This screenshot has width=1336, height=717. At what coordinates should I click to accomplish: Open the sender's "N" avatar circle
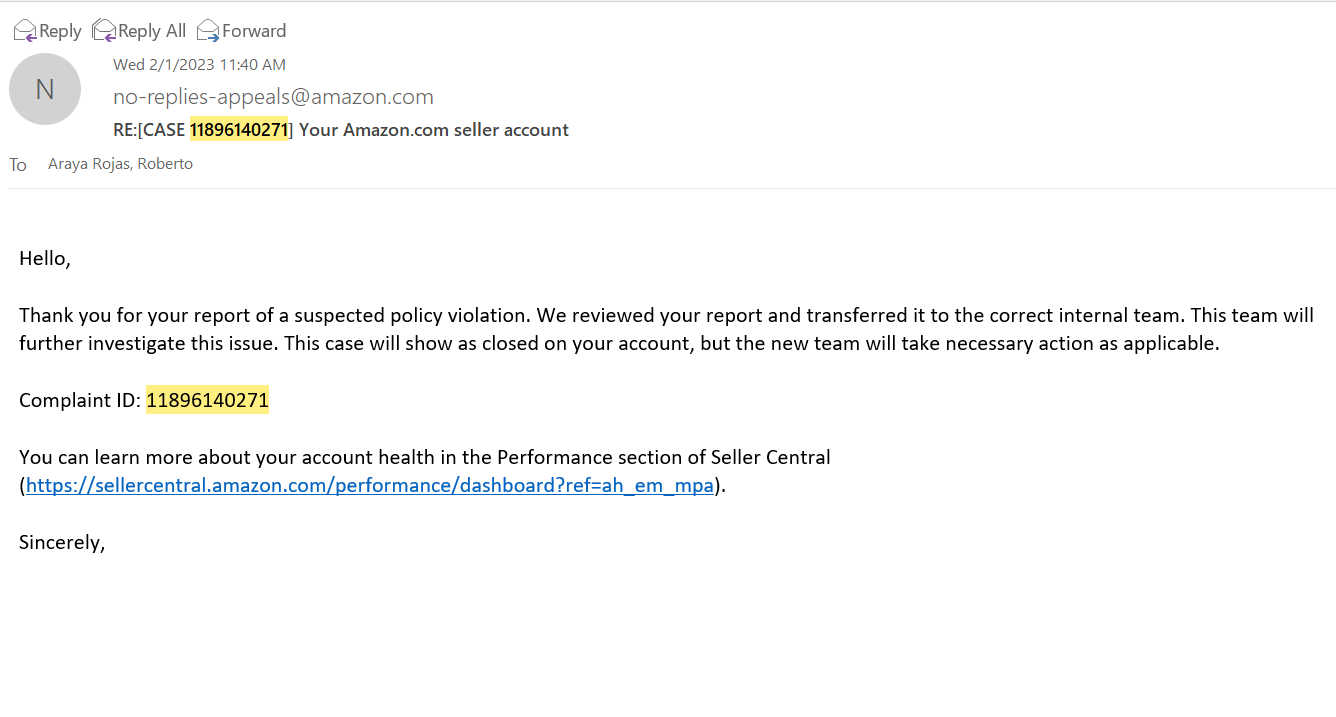click(45, 89)
